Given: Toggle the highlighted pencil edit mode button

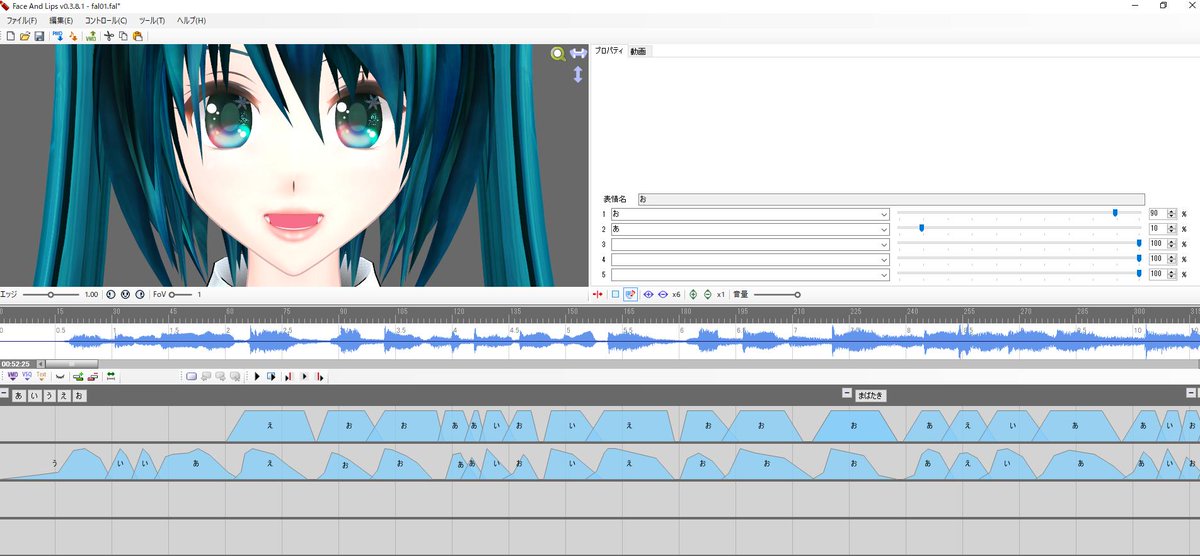Looking at the screenshot, I should point(631,294).
